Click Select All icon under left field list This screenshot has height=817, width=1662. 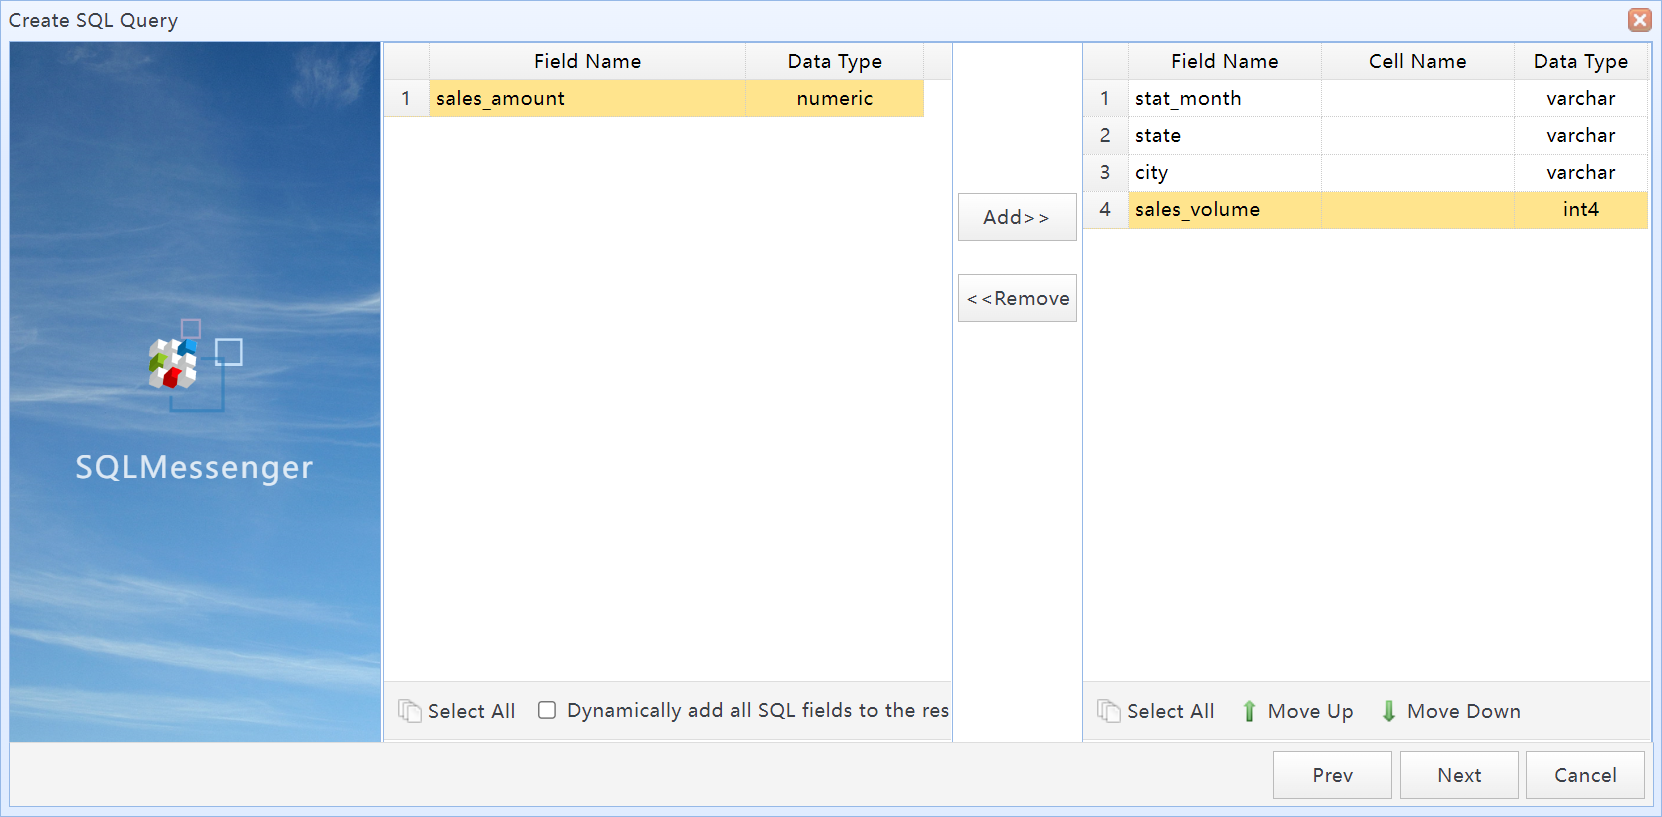[409, 711]
